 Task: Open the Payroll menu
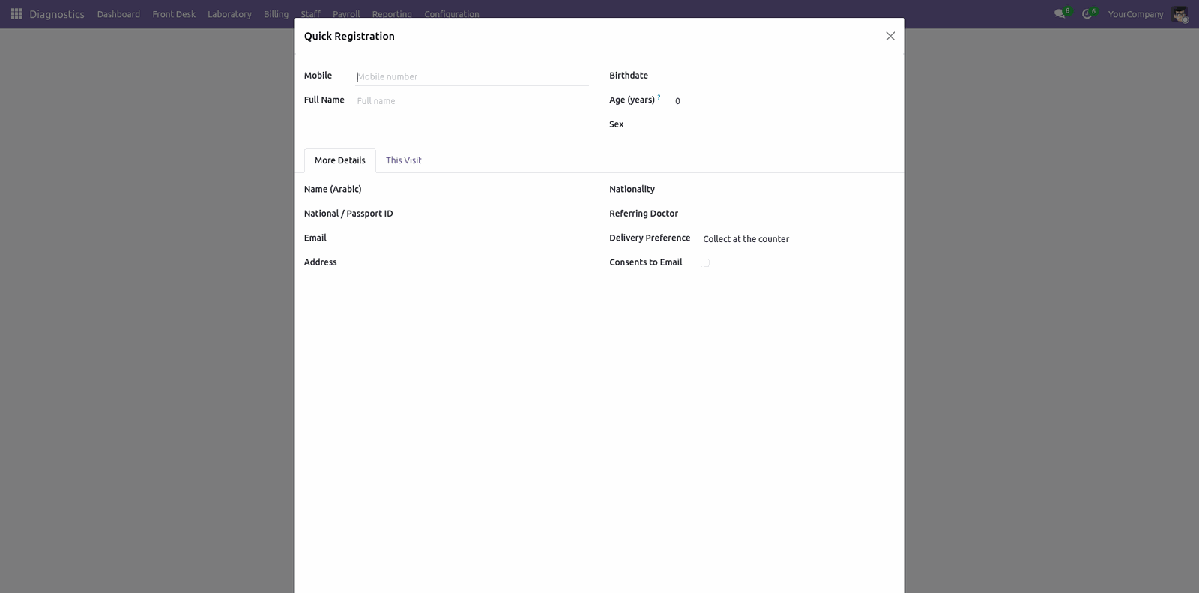pos(346,14)
